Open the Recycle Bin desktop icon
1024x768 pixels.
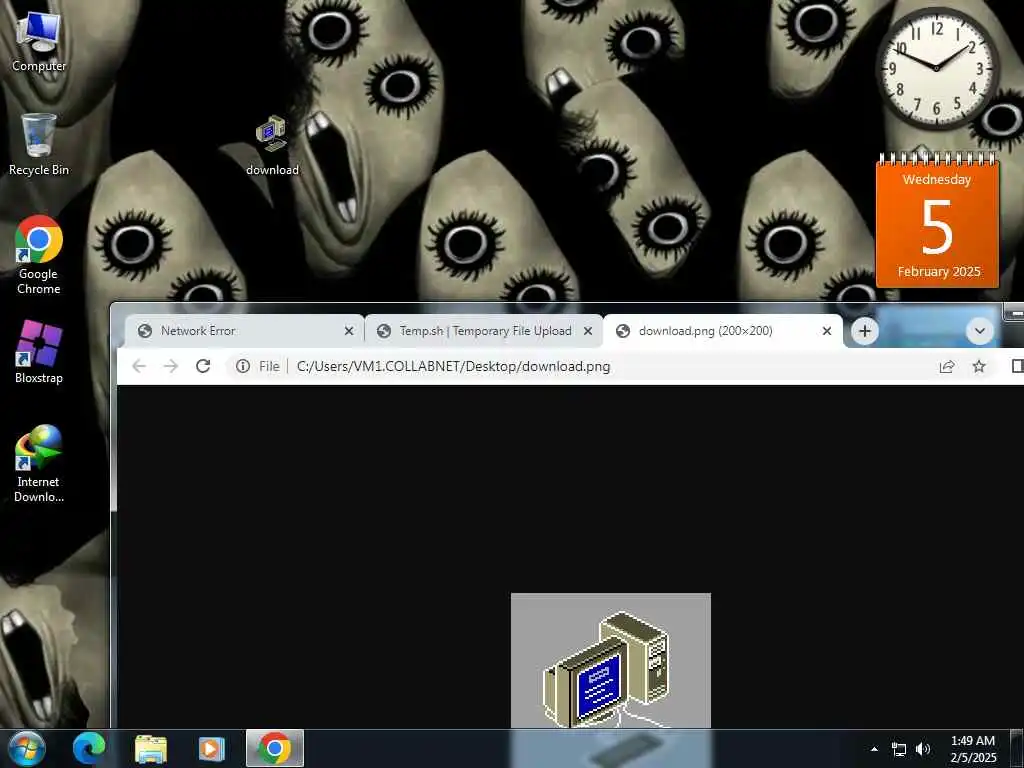39,145
